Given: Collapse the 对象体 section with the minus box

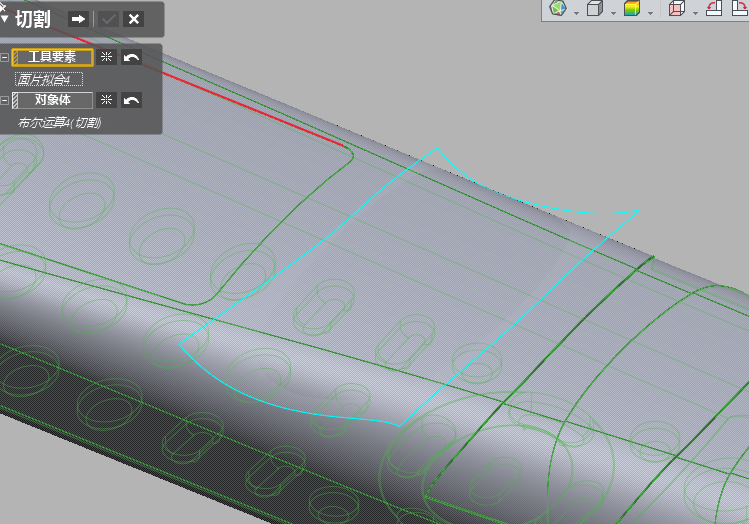Looking at the screenshot, I should click(x=4, y=100).
